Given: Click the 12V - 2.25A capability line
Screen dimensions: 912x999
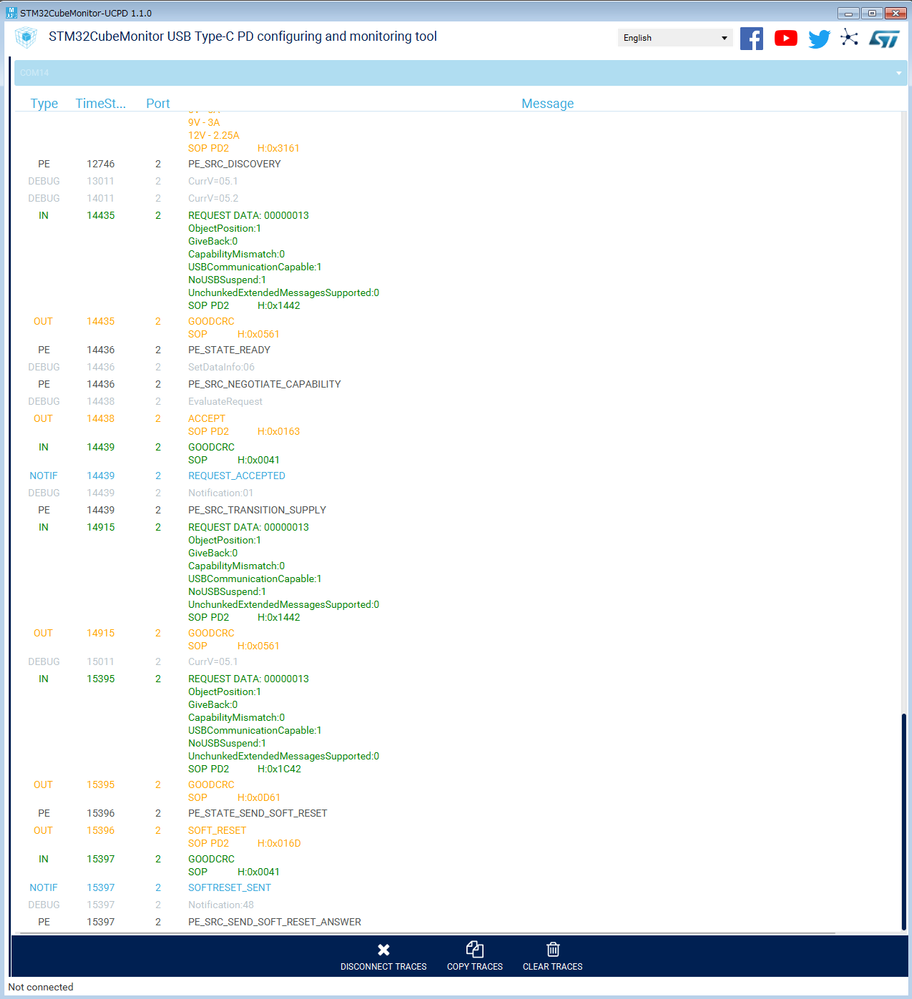Looking at the screenshot, I should coord(214,136).
